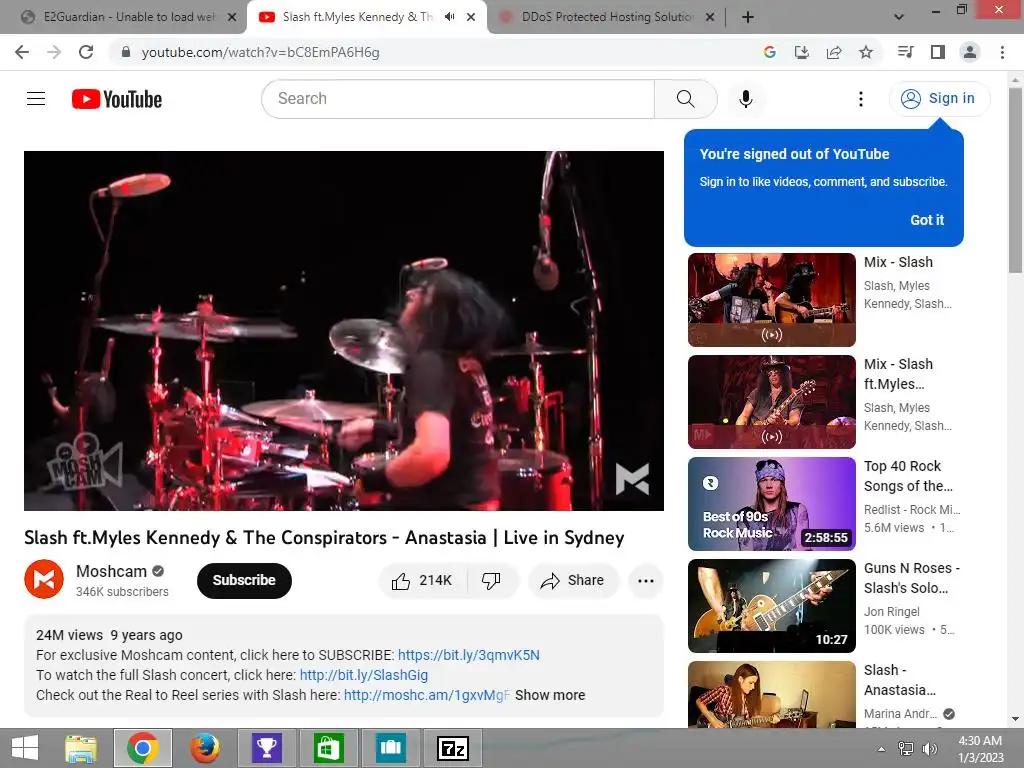Open the clock showing 4:30 AM
Viewport: 1024px width, 768px height.
click(980, 749)
